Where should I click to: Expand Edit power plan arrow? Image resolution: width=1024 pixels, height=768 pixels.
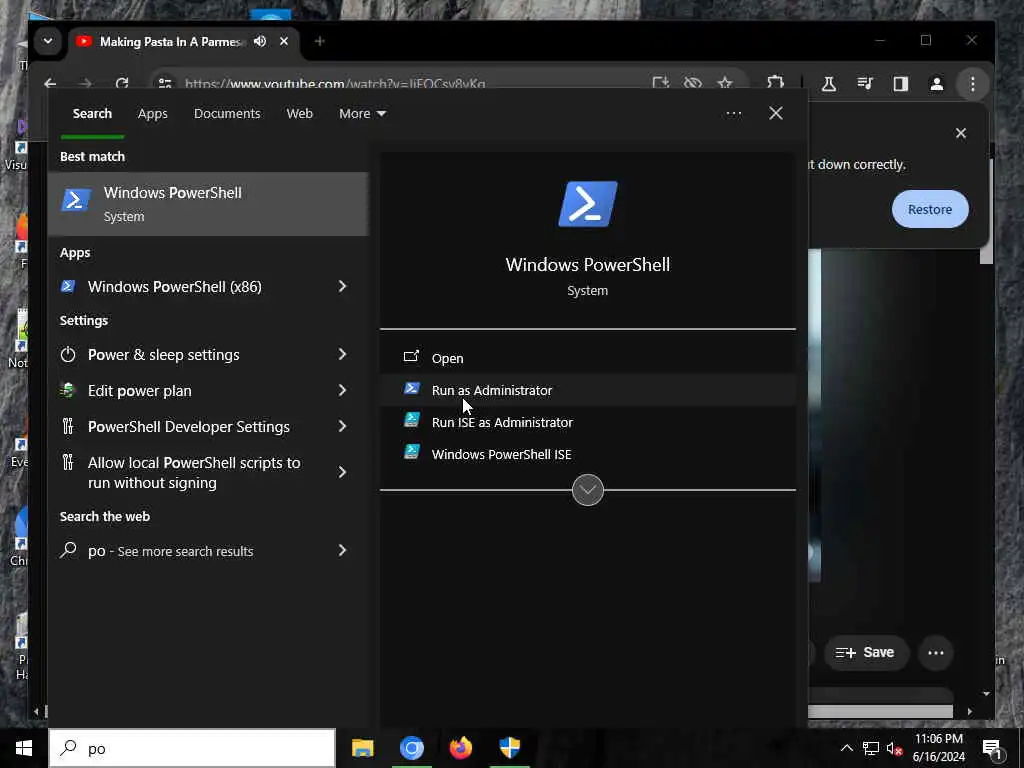[342, 391]
